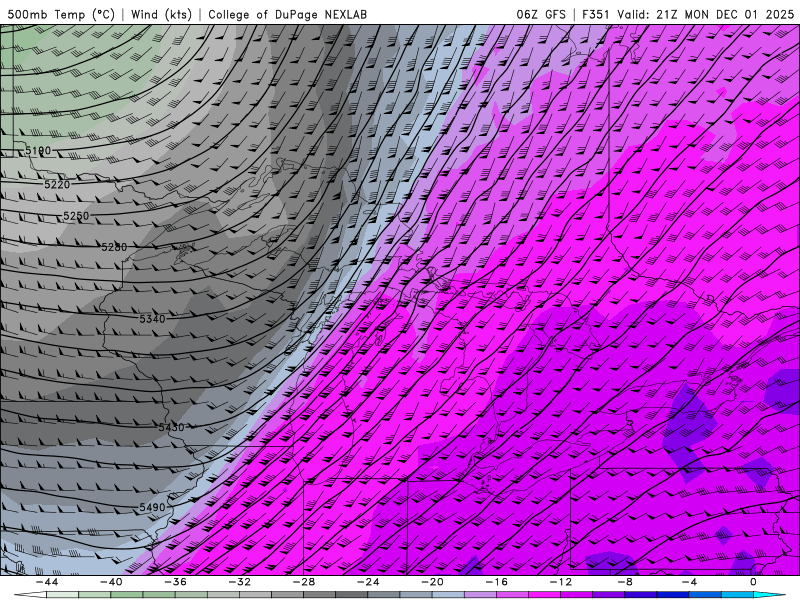Click the -28 value on color scale
Image resolution: width=800 pixels, height=600 pixels.
coord(304,582)
